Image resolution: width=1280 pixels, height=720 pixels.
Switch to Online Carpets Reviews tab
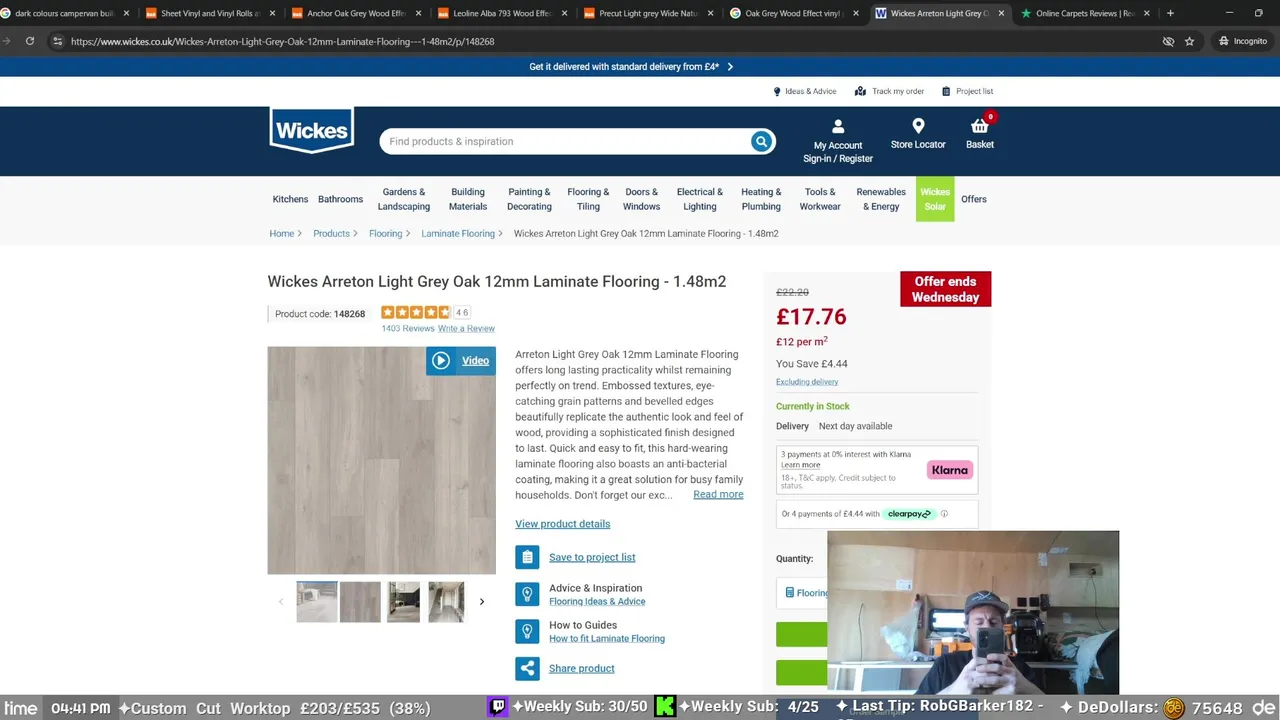pos(1085,13)
